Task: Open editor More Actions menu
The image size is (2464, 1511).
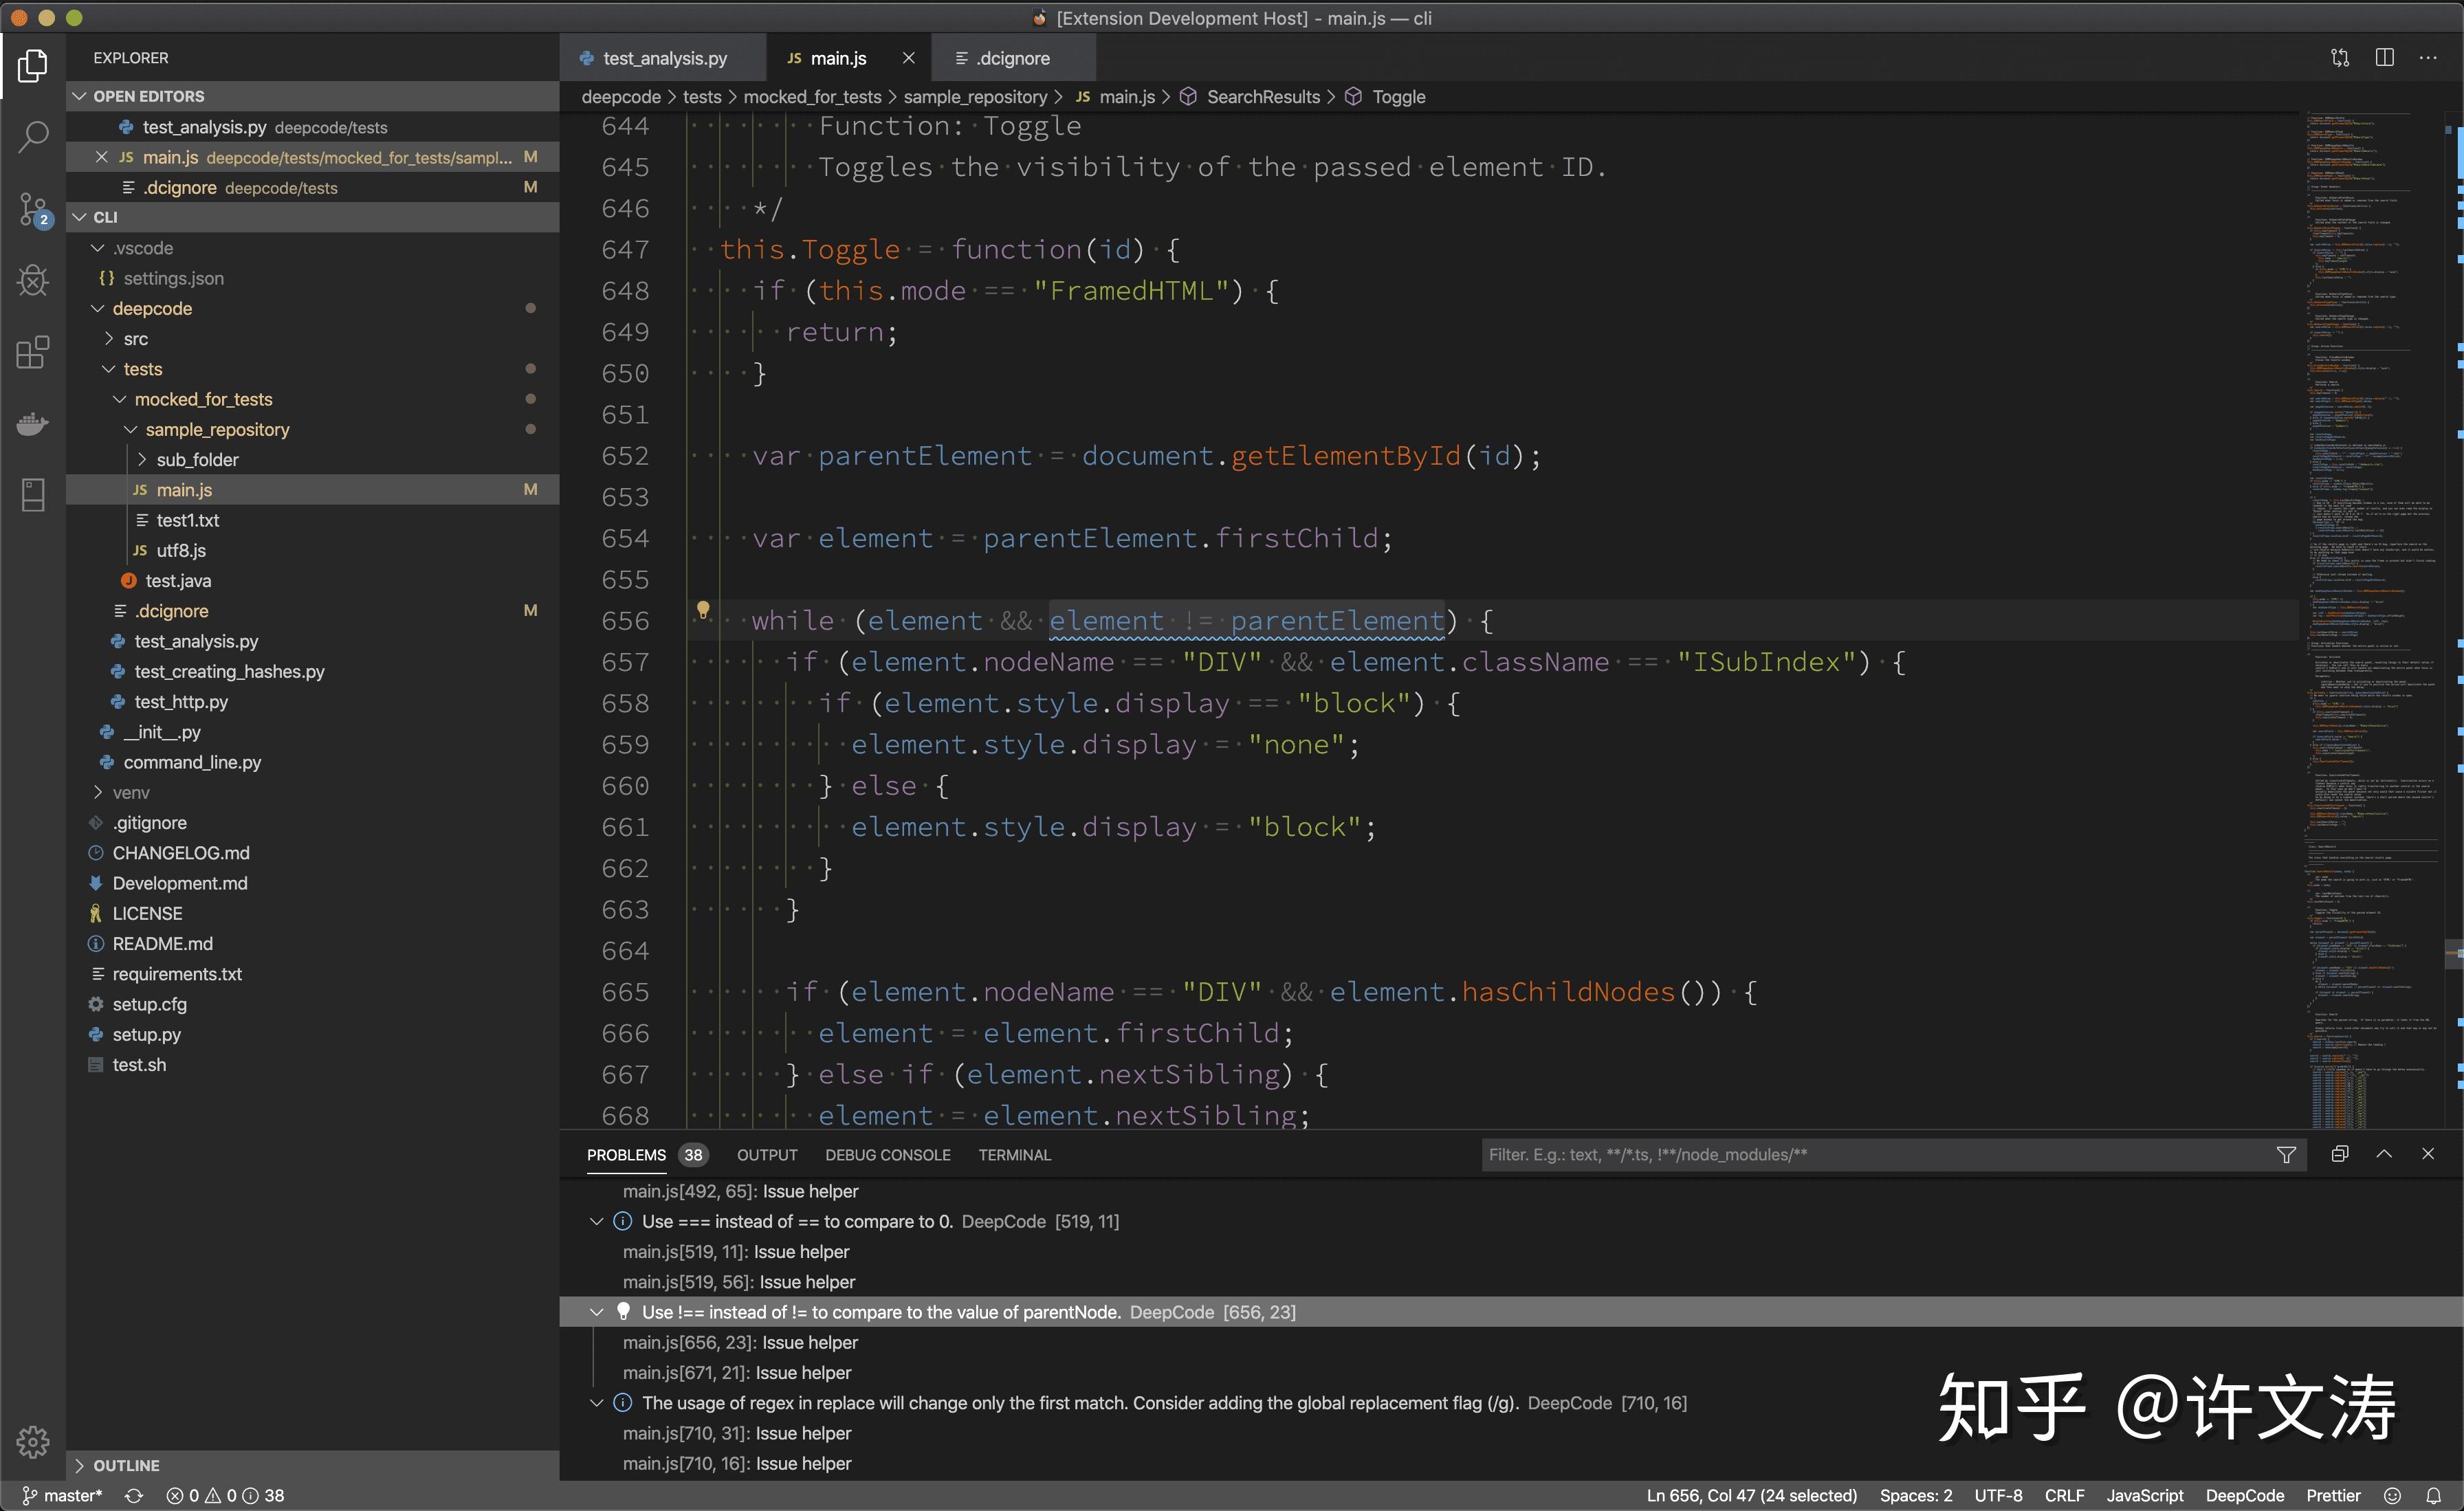Action: [x=2428, y=58]
